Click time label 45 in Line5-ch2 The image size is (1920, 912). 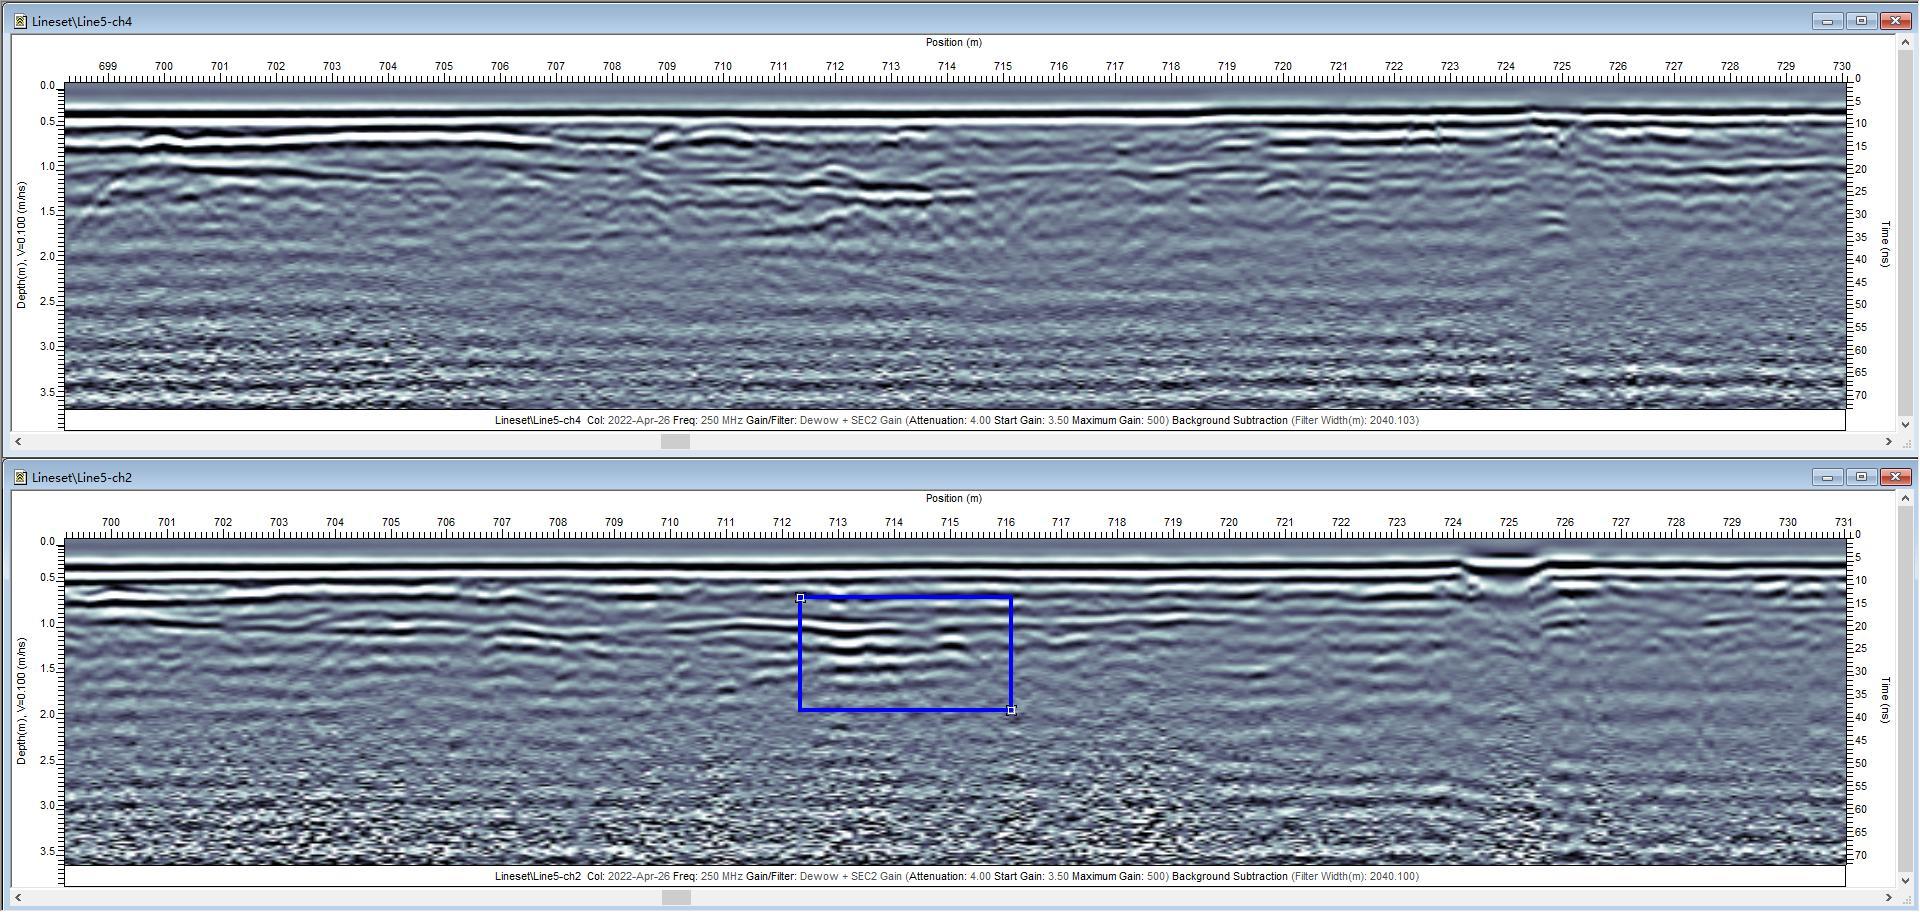1861,740
